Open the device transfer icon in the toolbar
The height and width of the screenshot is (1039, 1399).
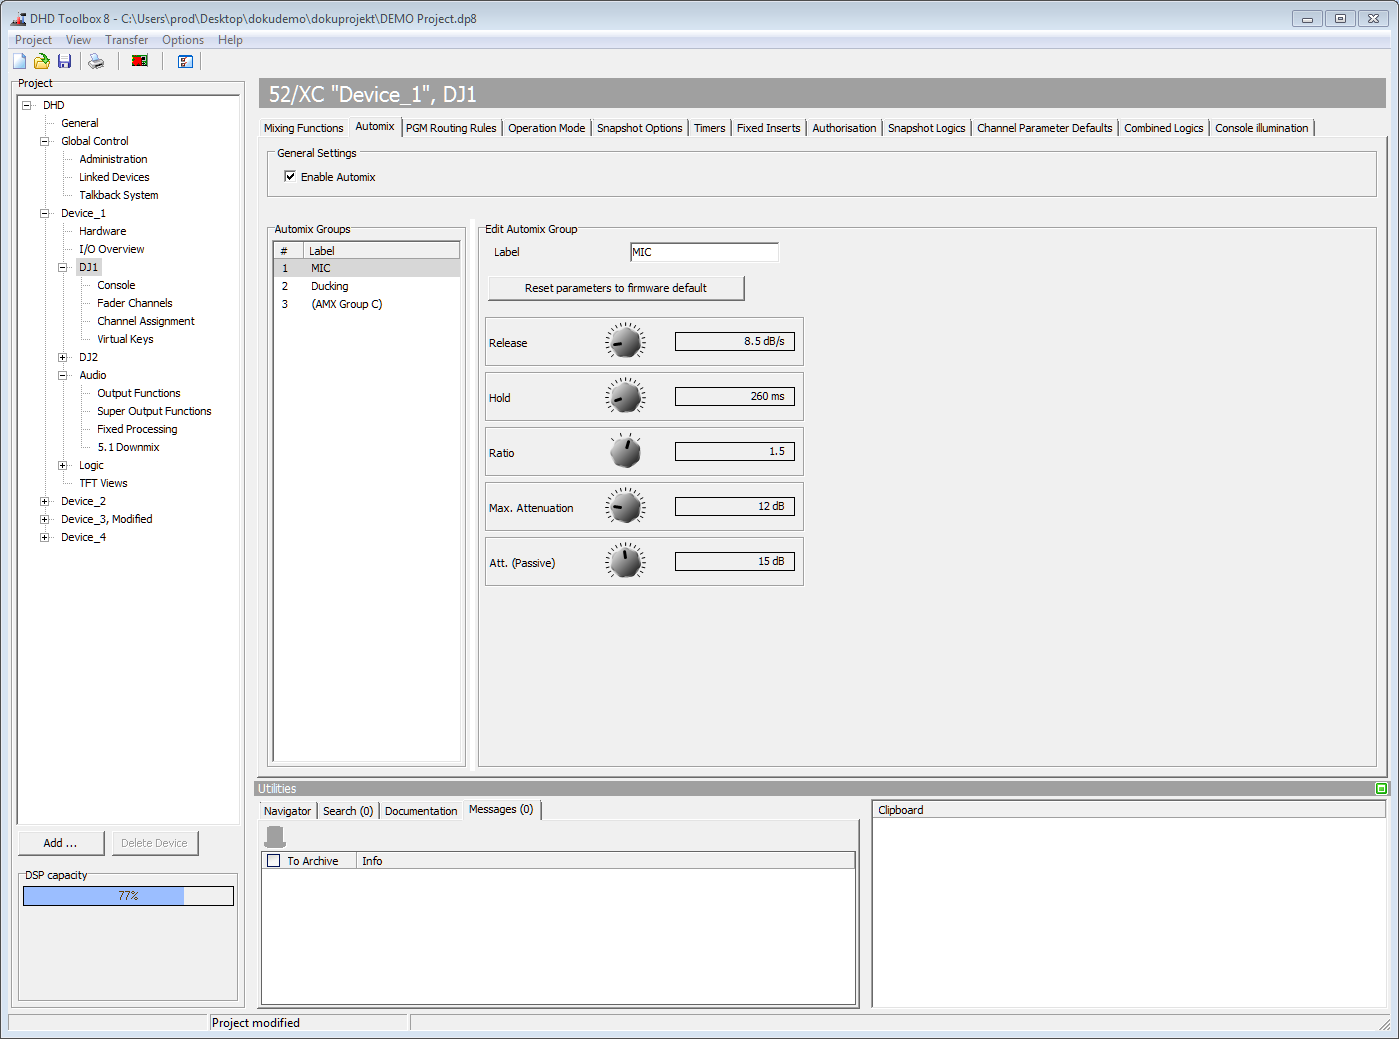click(x=139, y=61)
